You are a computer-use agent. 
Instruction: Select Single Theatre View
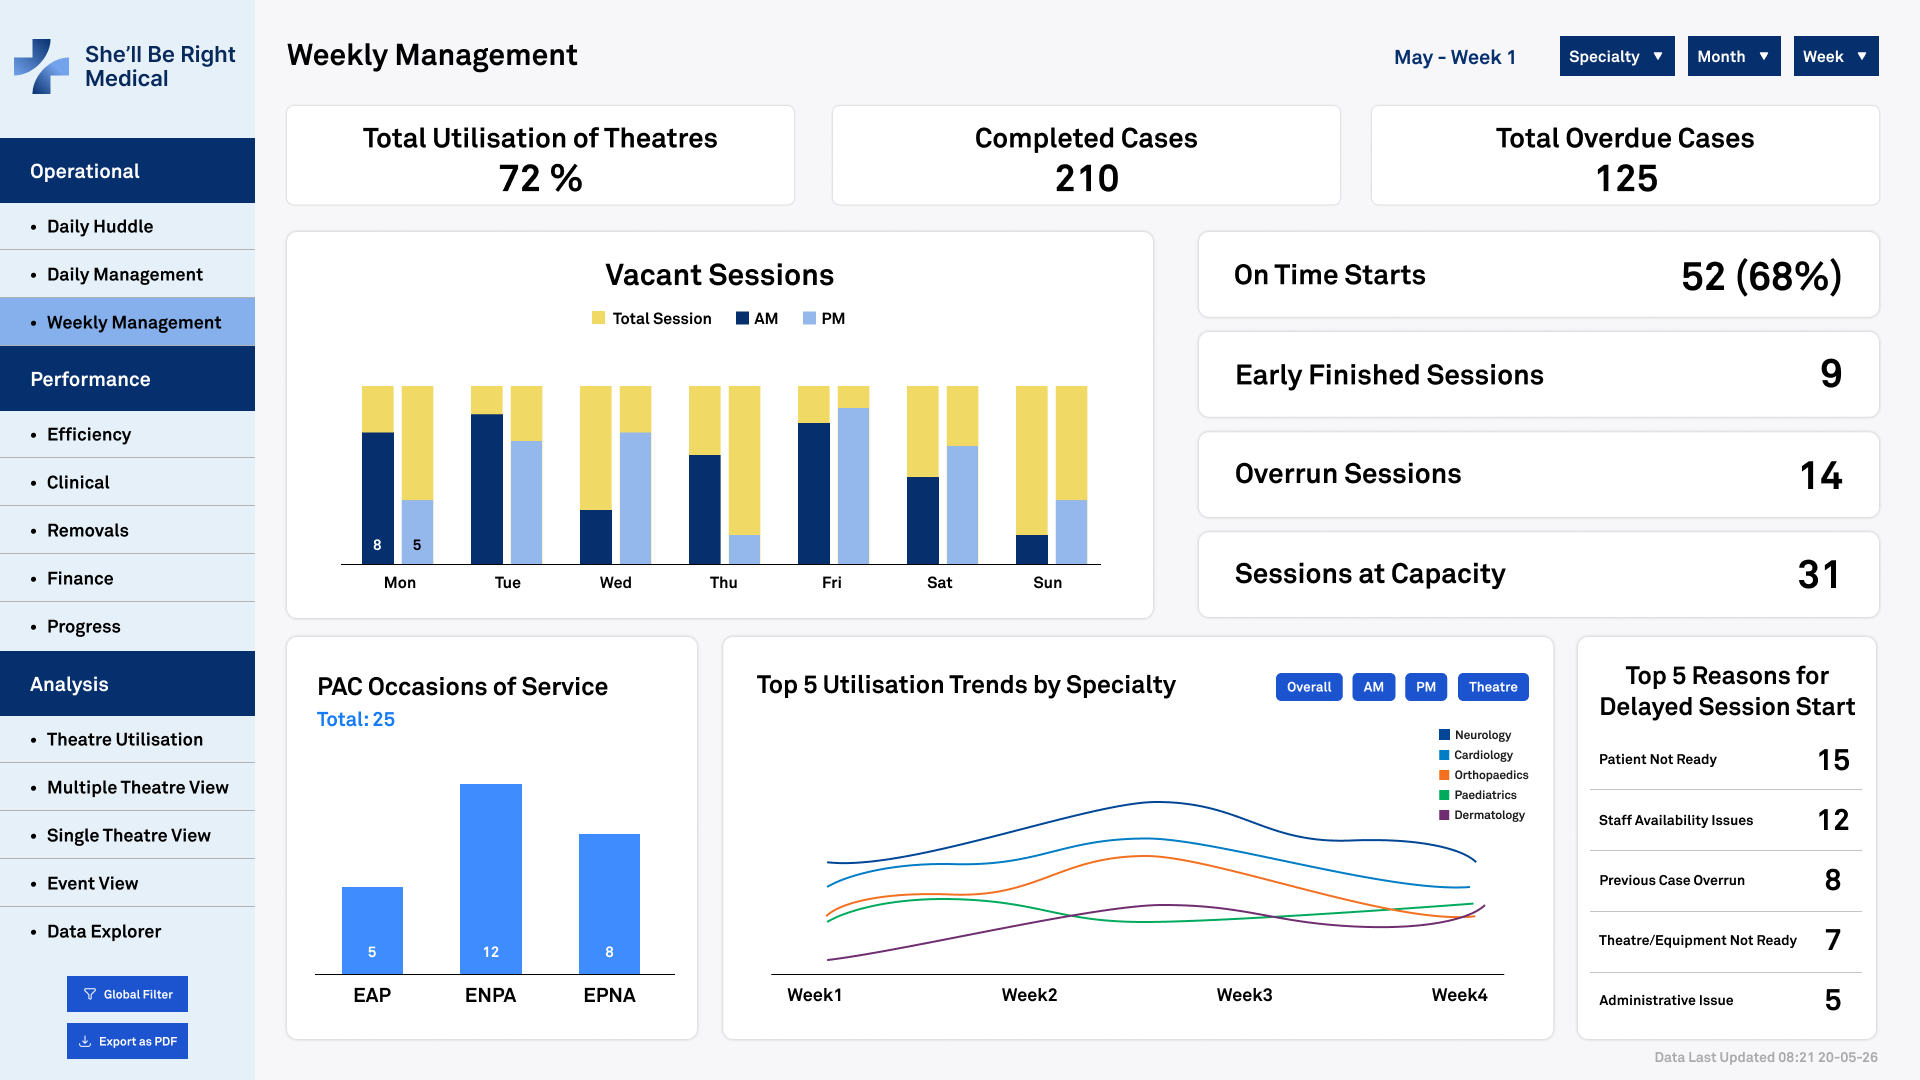point(127,835)
